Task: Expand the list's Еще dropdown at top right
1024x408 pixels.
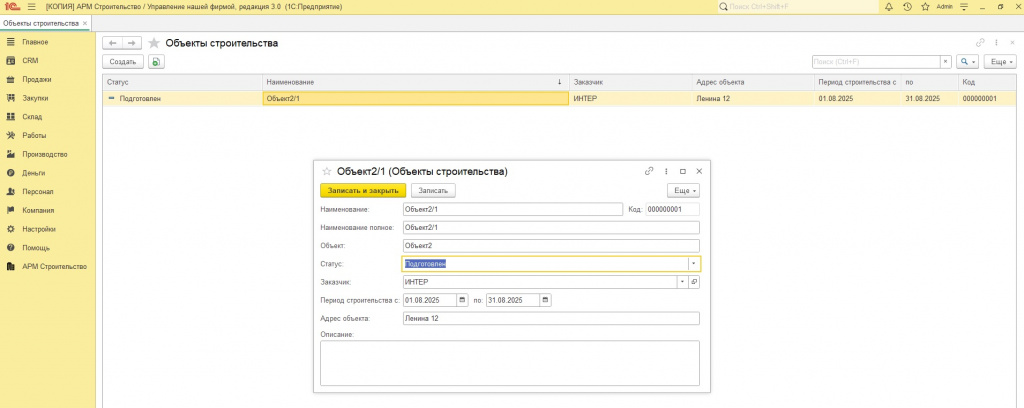Action: pos(1000,62)
